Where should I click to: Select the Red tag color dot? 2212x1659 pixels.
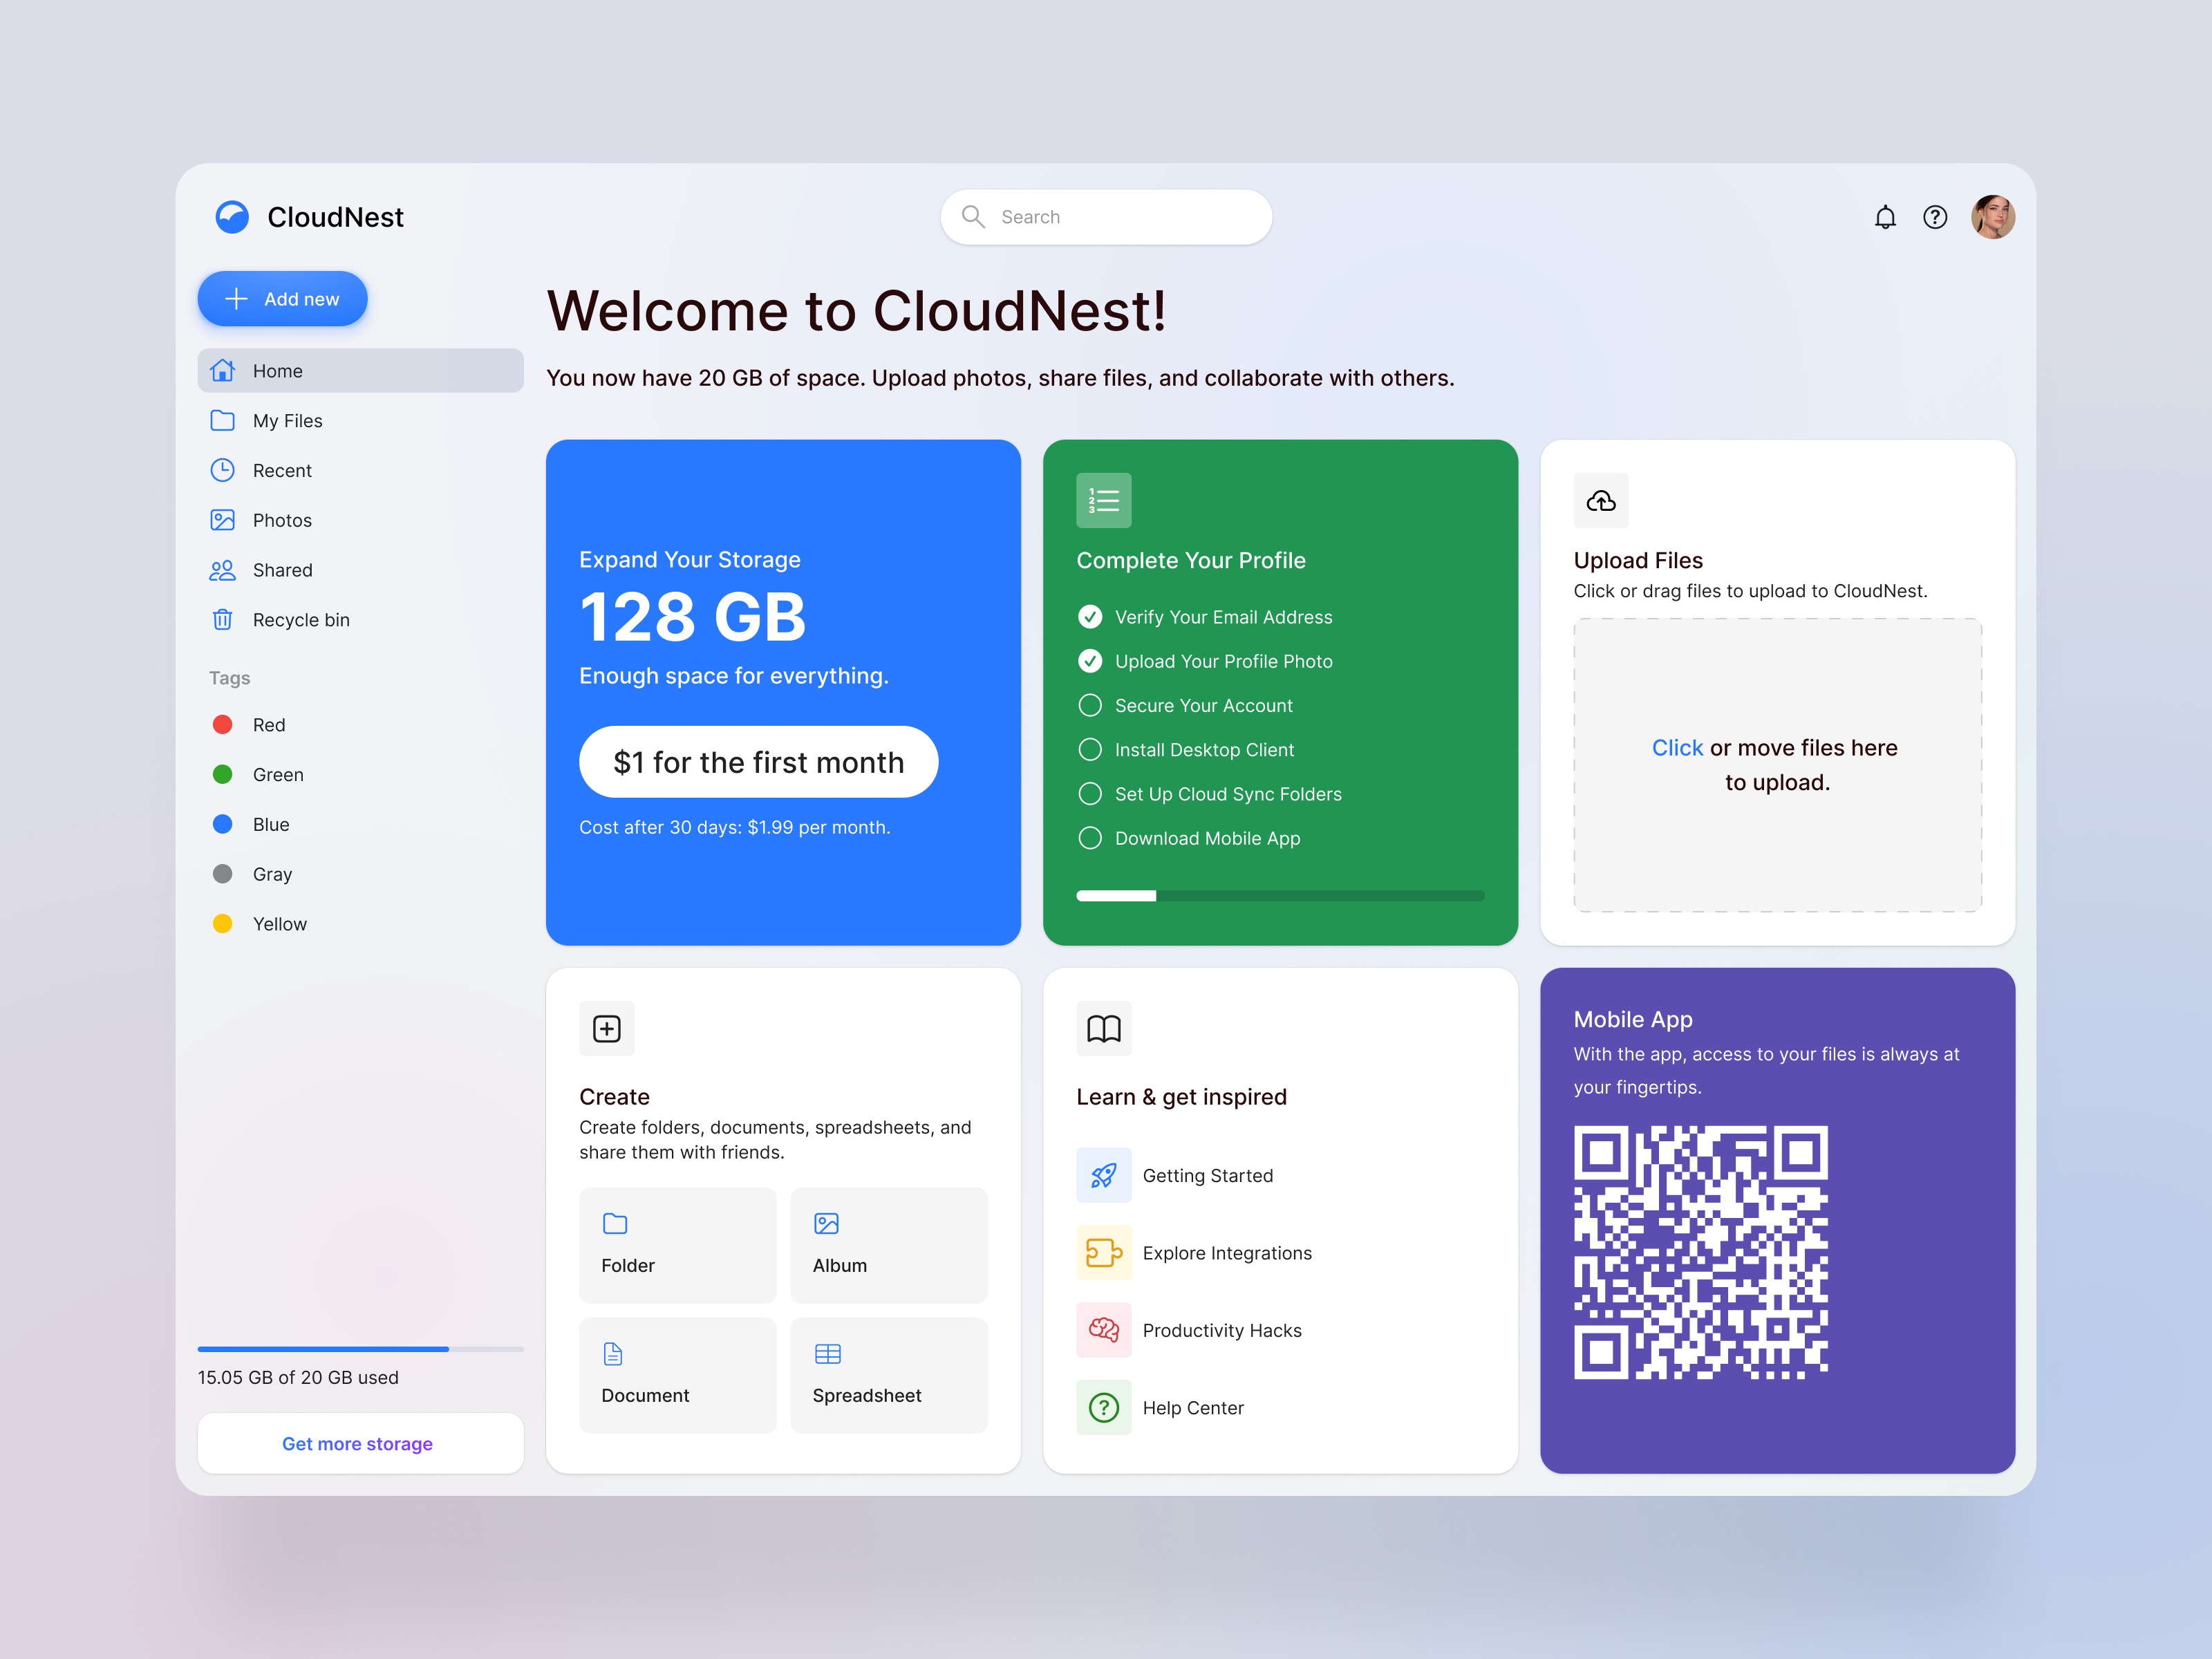point(222,724)
